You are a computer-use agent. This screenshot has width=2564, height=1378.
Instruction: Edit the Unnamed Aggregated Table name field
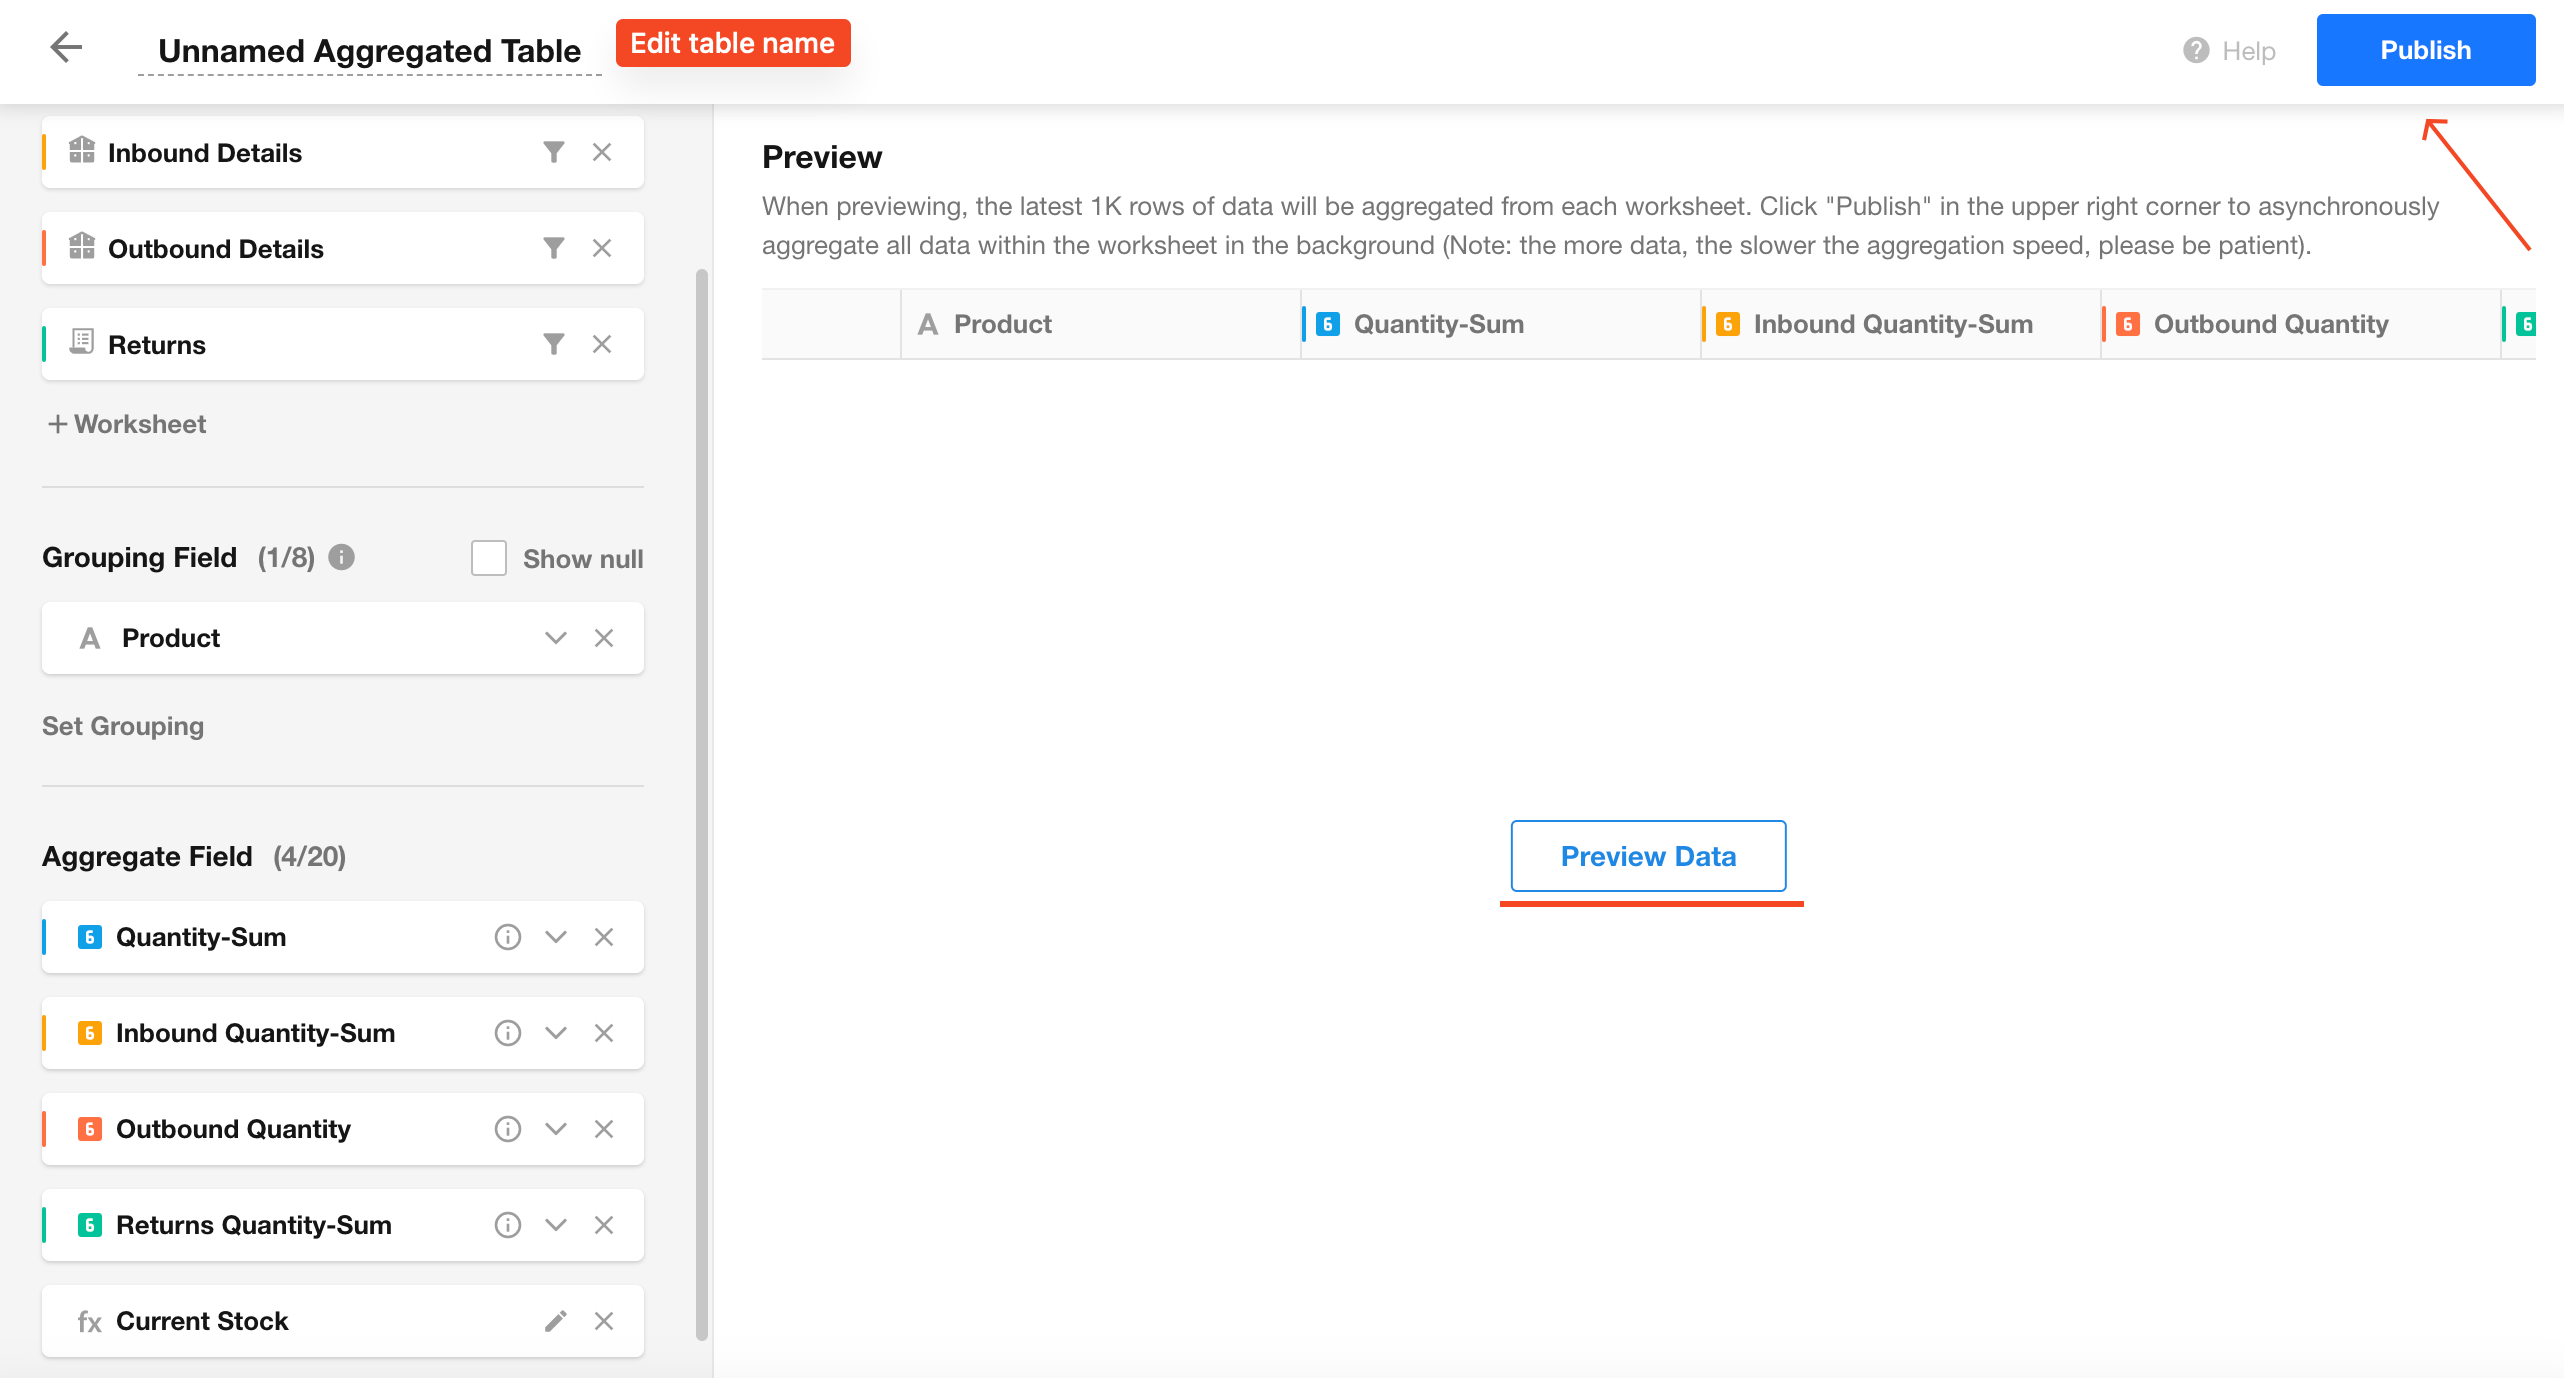click(x=369, y=51)
